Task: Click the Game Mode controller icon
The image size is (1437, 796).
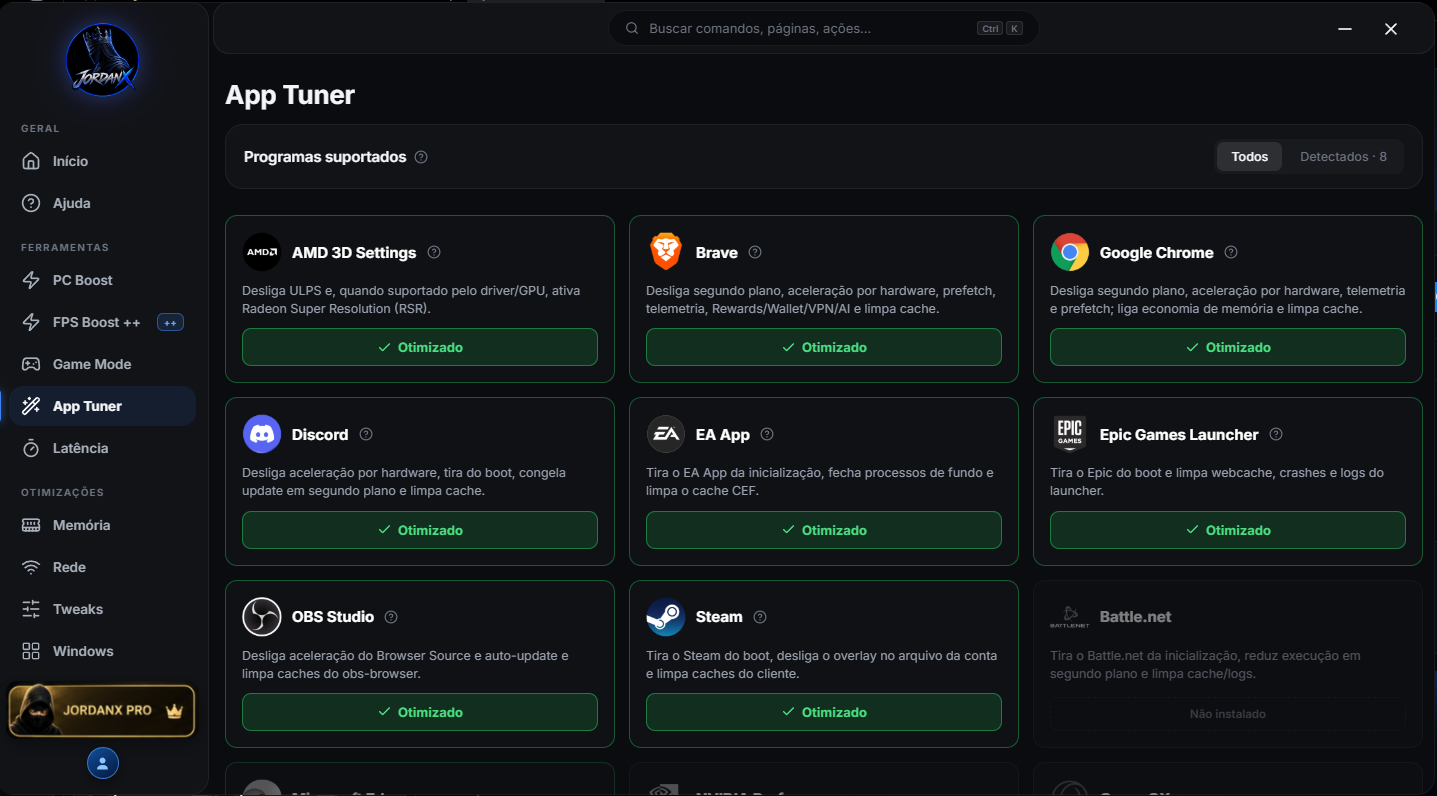Action: pyautogui.click(x=32, y=364)
